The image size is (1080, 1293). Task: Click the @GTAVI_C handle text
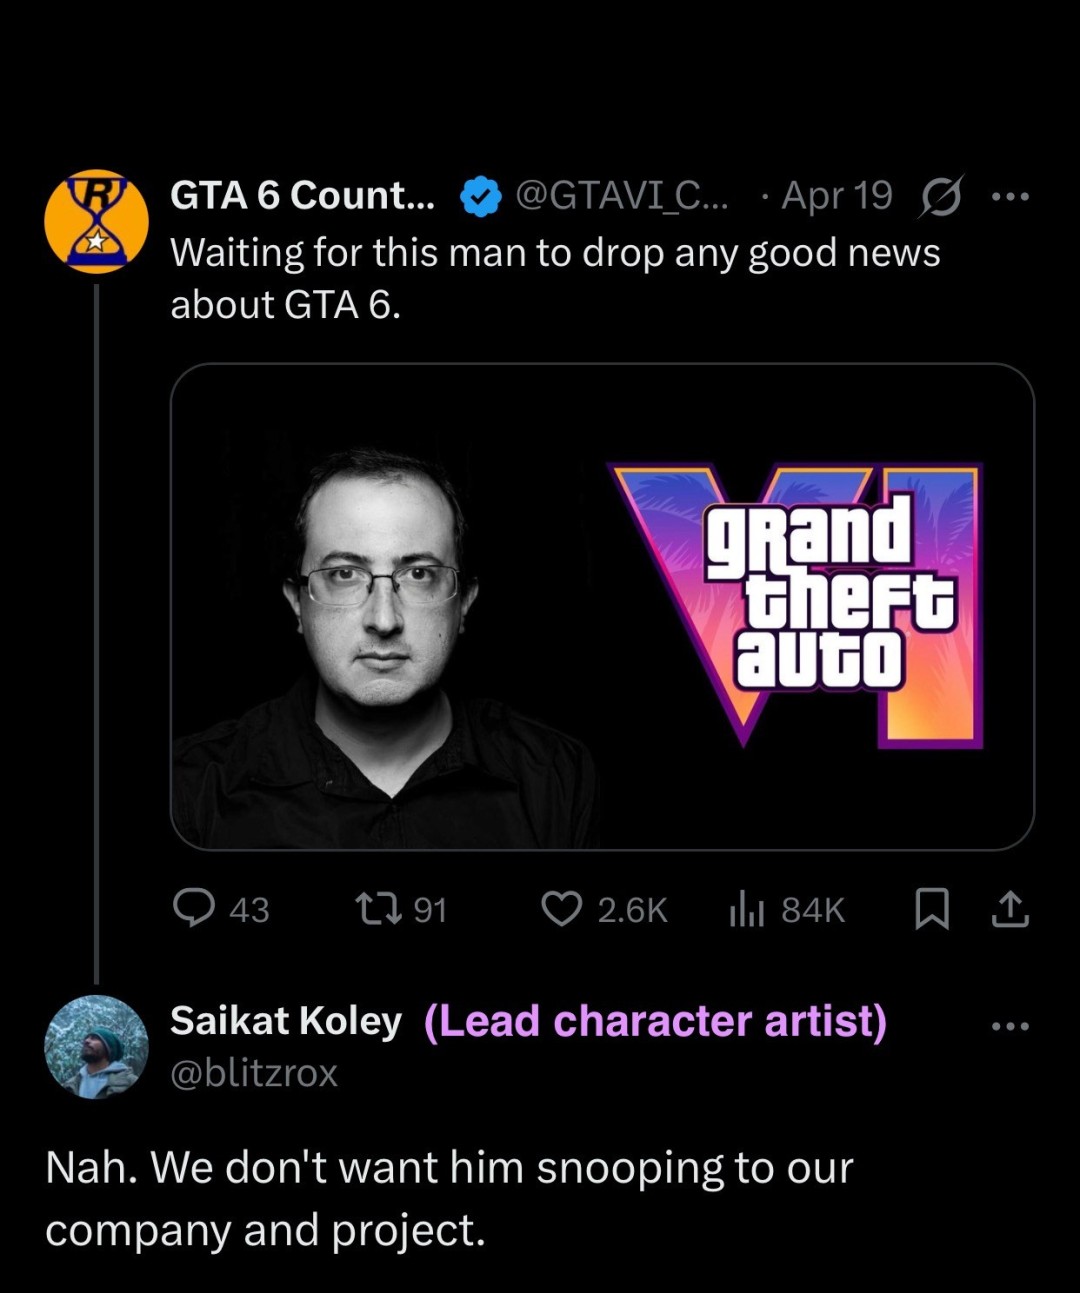click(622, 195)
